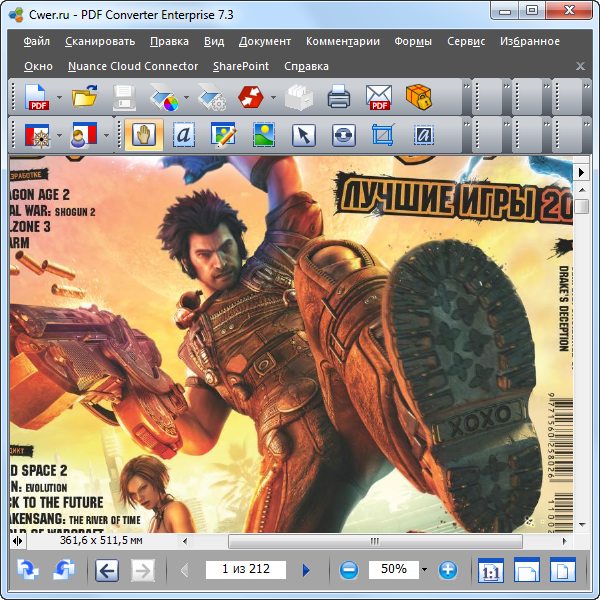Click the previous view back arrow
Screen dimensions: 600x600
(107, 570)
